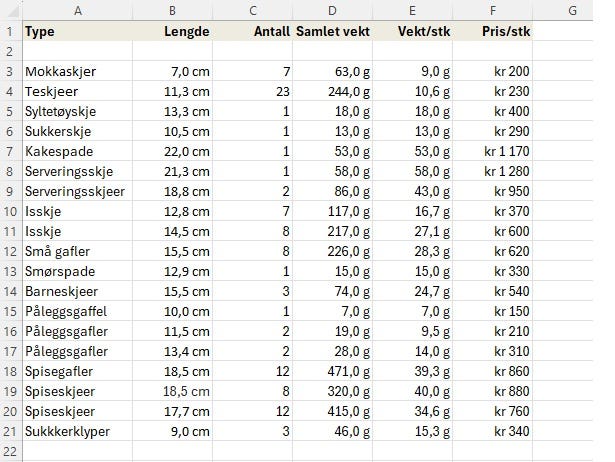615x462 pixels.
Task: Click the Select All corner triangle
Action: tap(10, 10)
